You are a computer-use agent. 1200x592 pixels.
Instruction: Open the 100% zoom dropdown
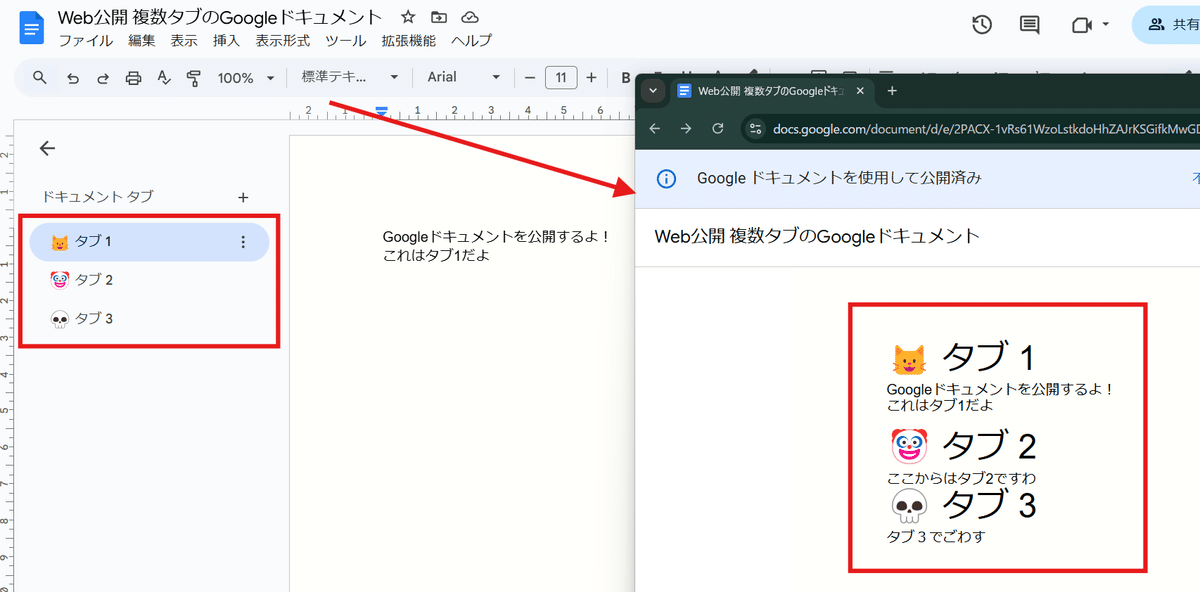[x=245, y=78]
